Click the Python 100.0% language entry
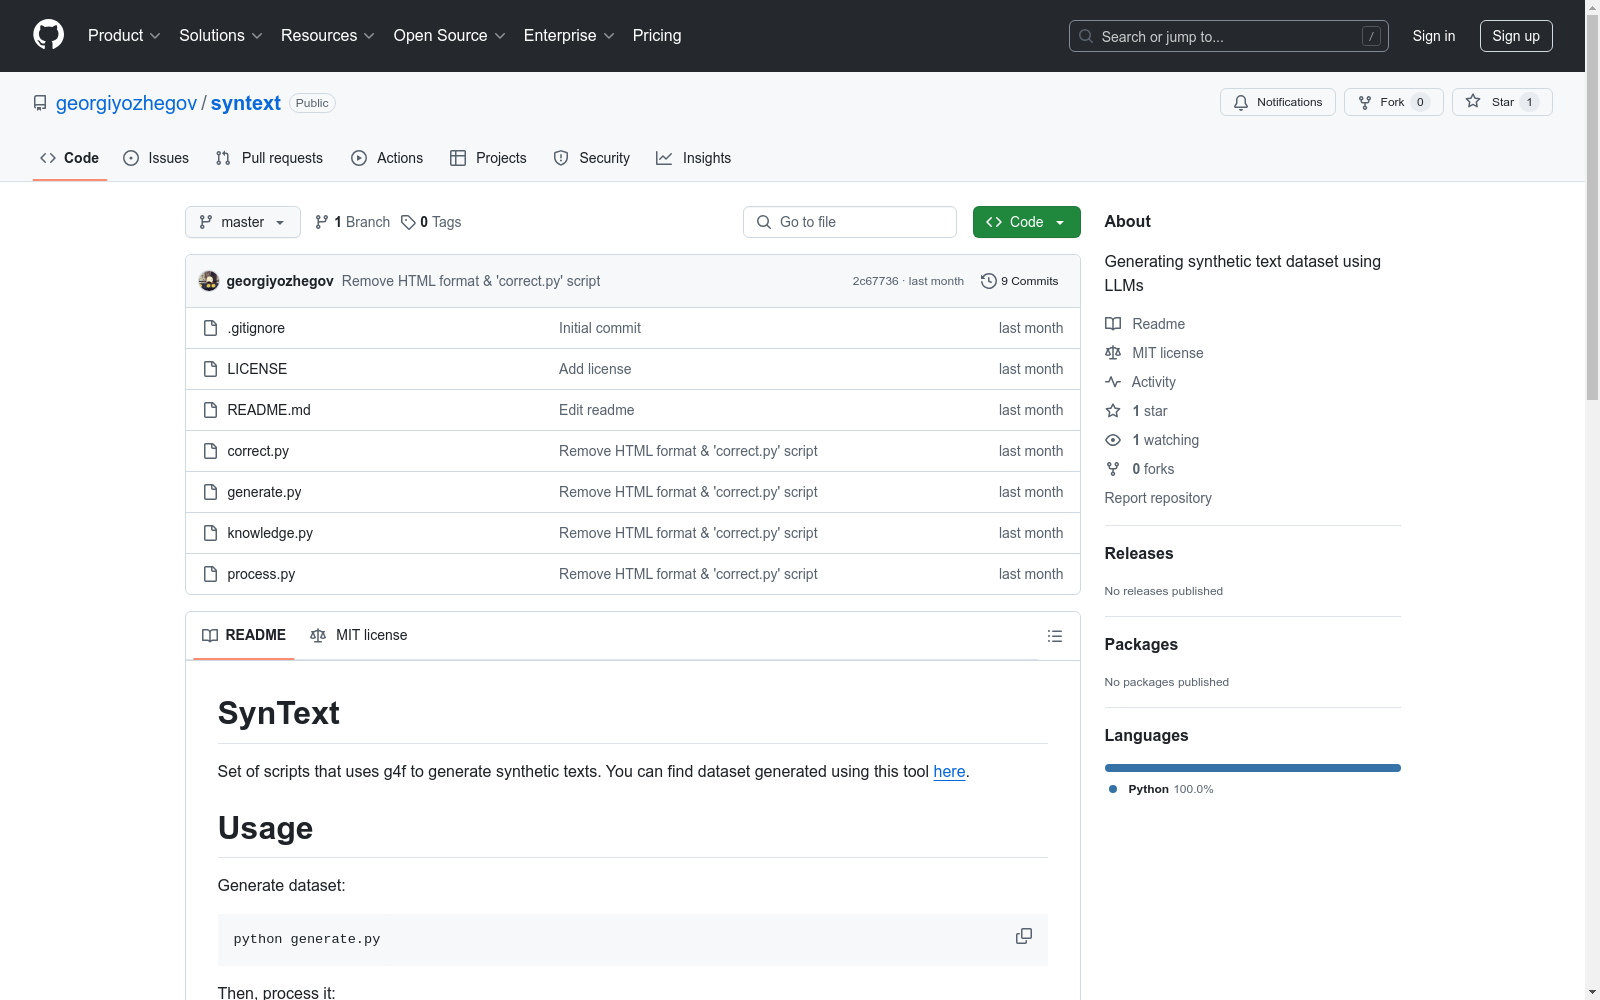This screenshot has height=1000, width=1600. (1162, 789)
